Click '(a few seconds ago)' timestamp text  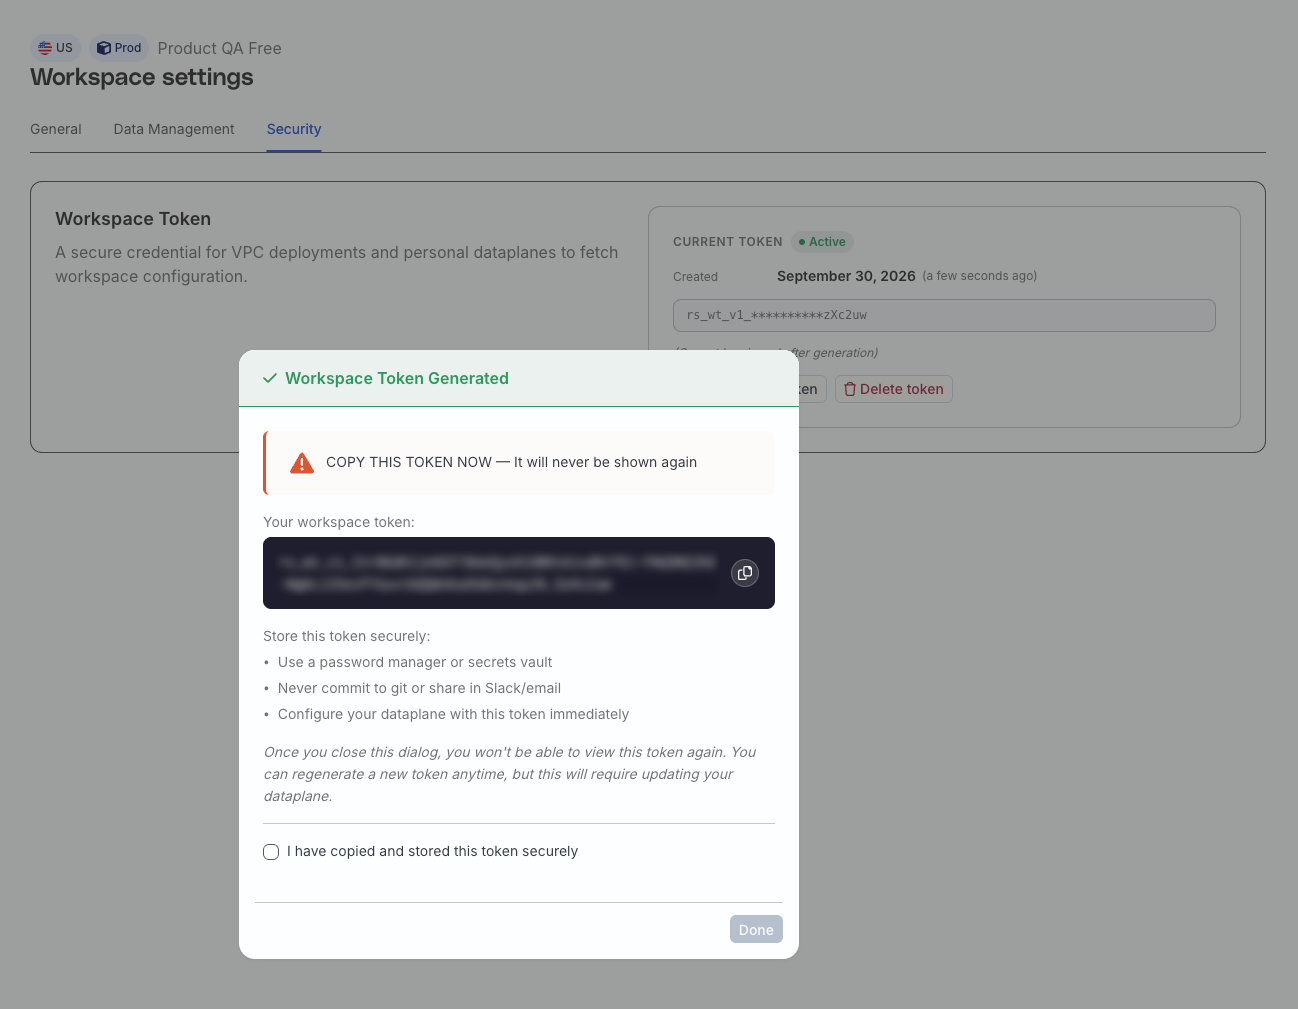click(x=980, y=276)
